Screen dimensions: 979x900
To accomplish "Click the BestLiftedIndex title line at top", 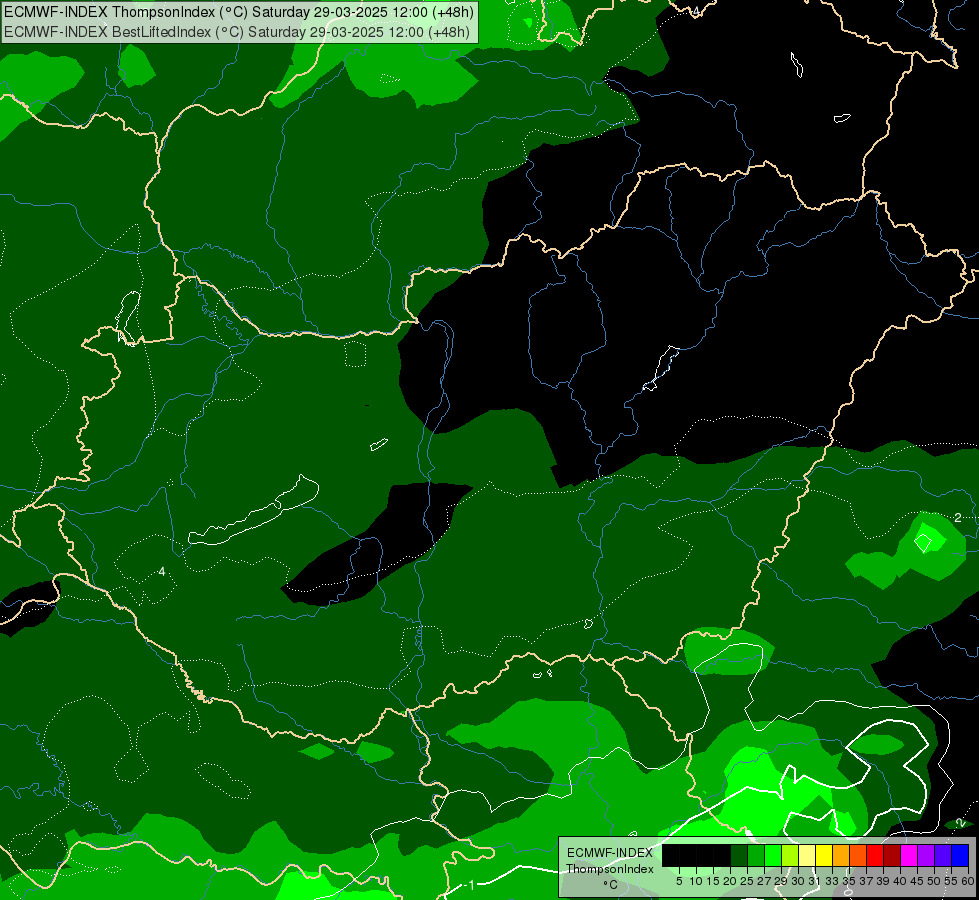I will pos(237,32).
